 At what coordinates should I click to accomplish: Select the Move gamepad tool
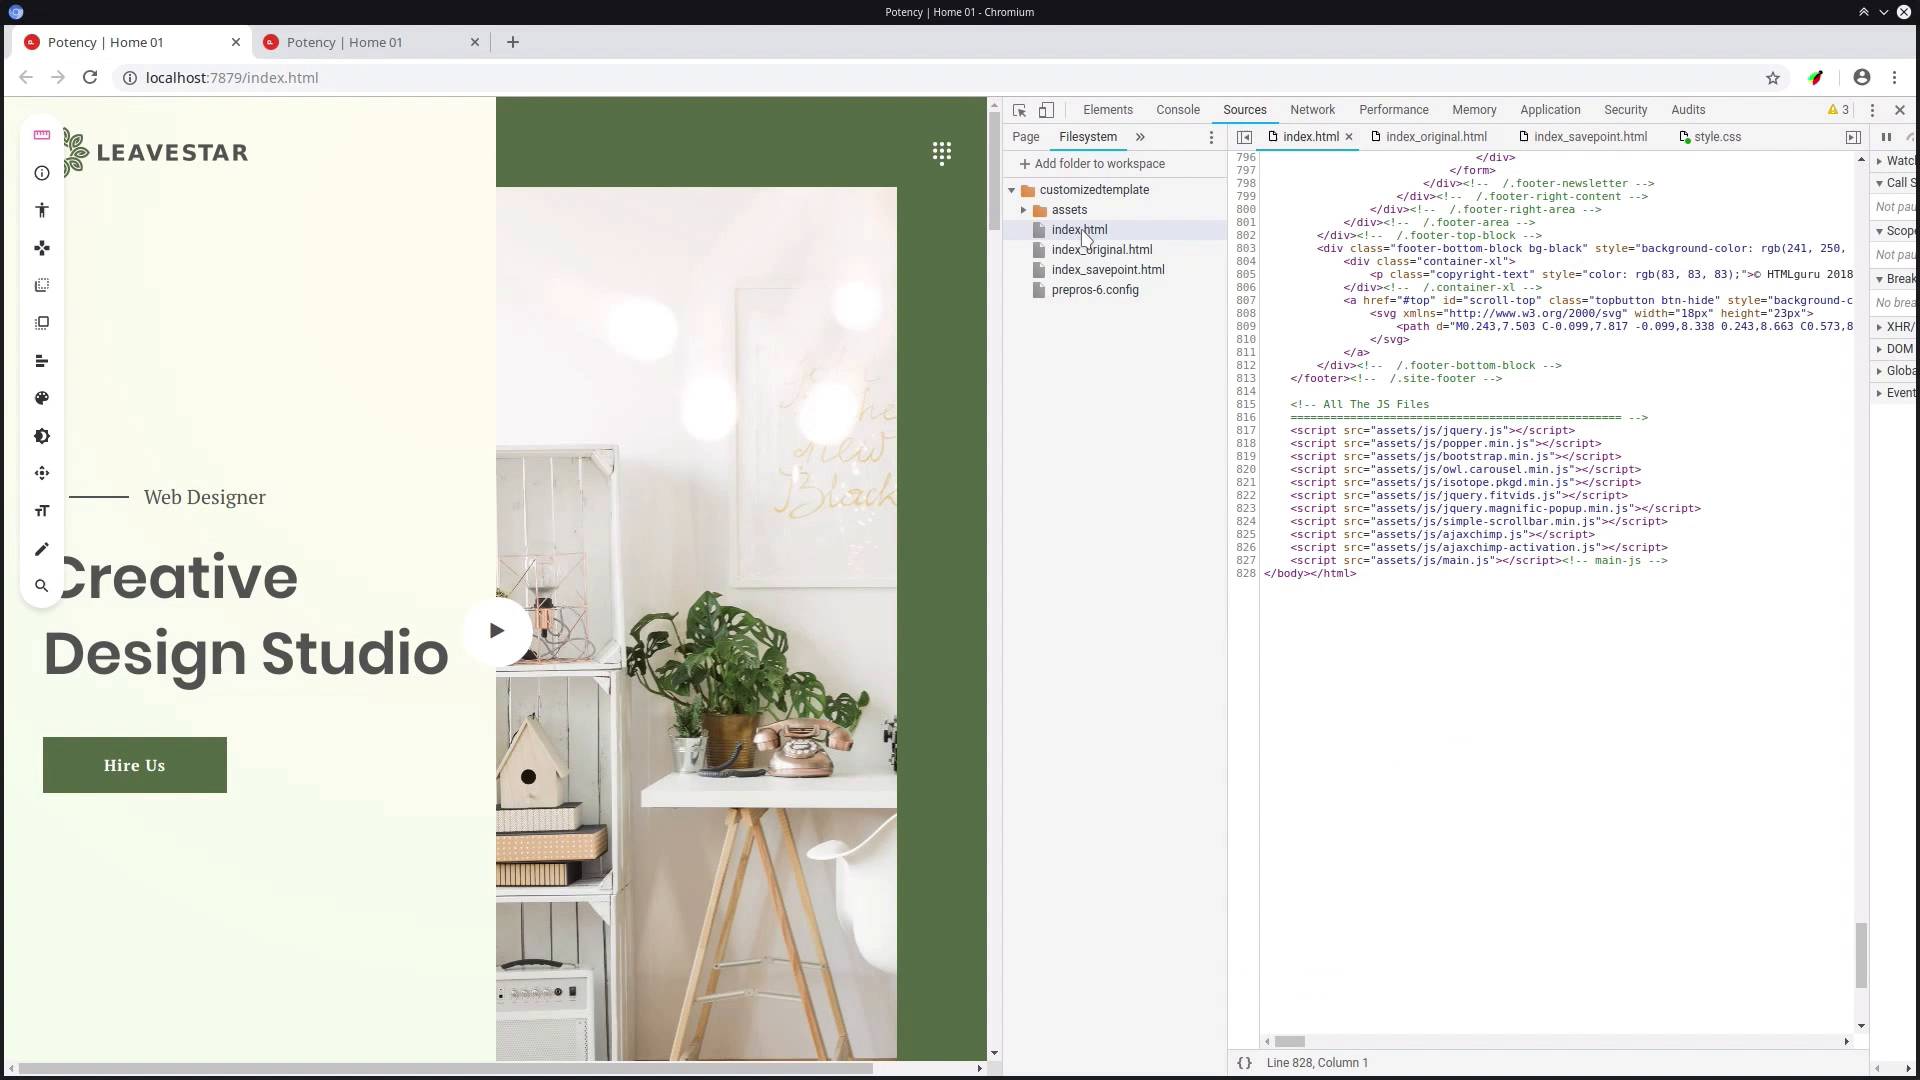click(42, 248)
